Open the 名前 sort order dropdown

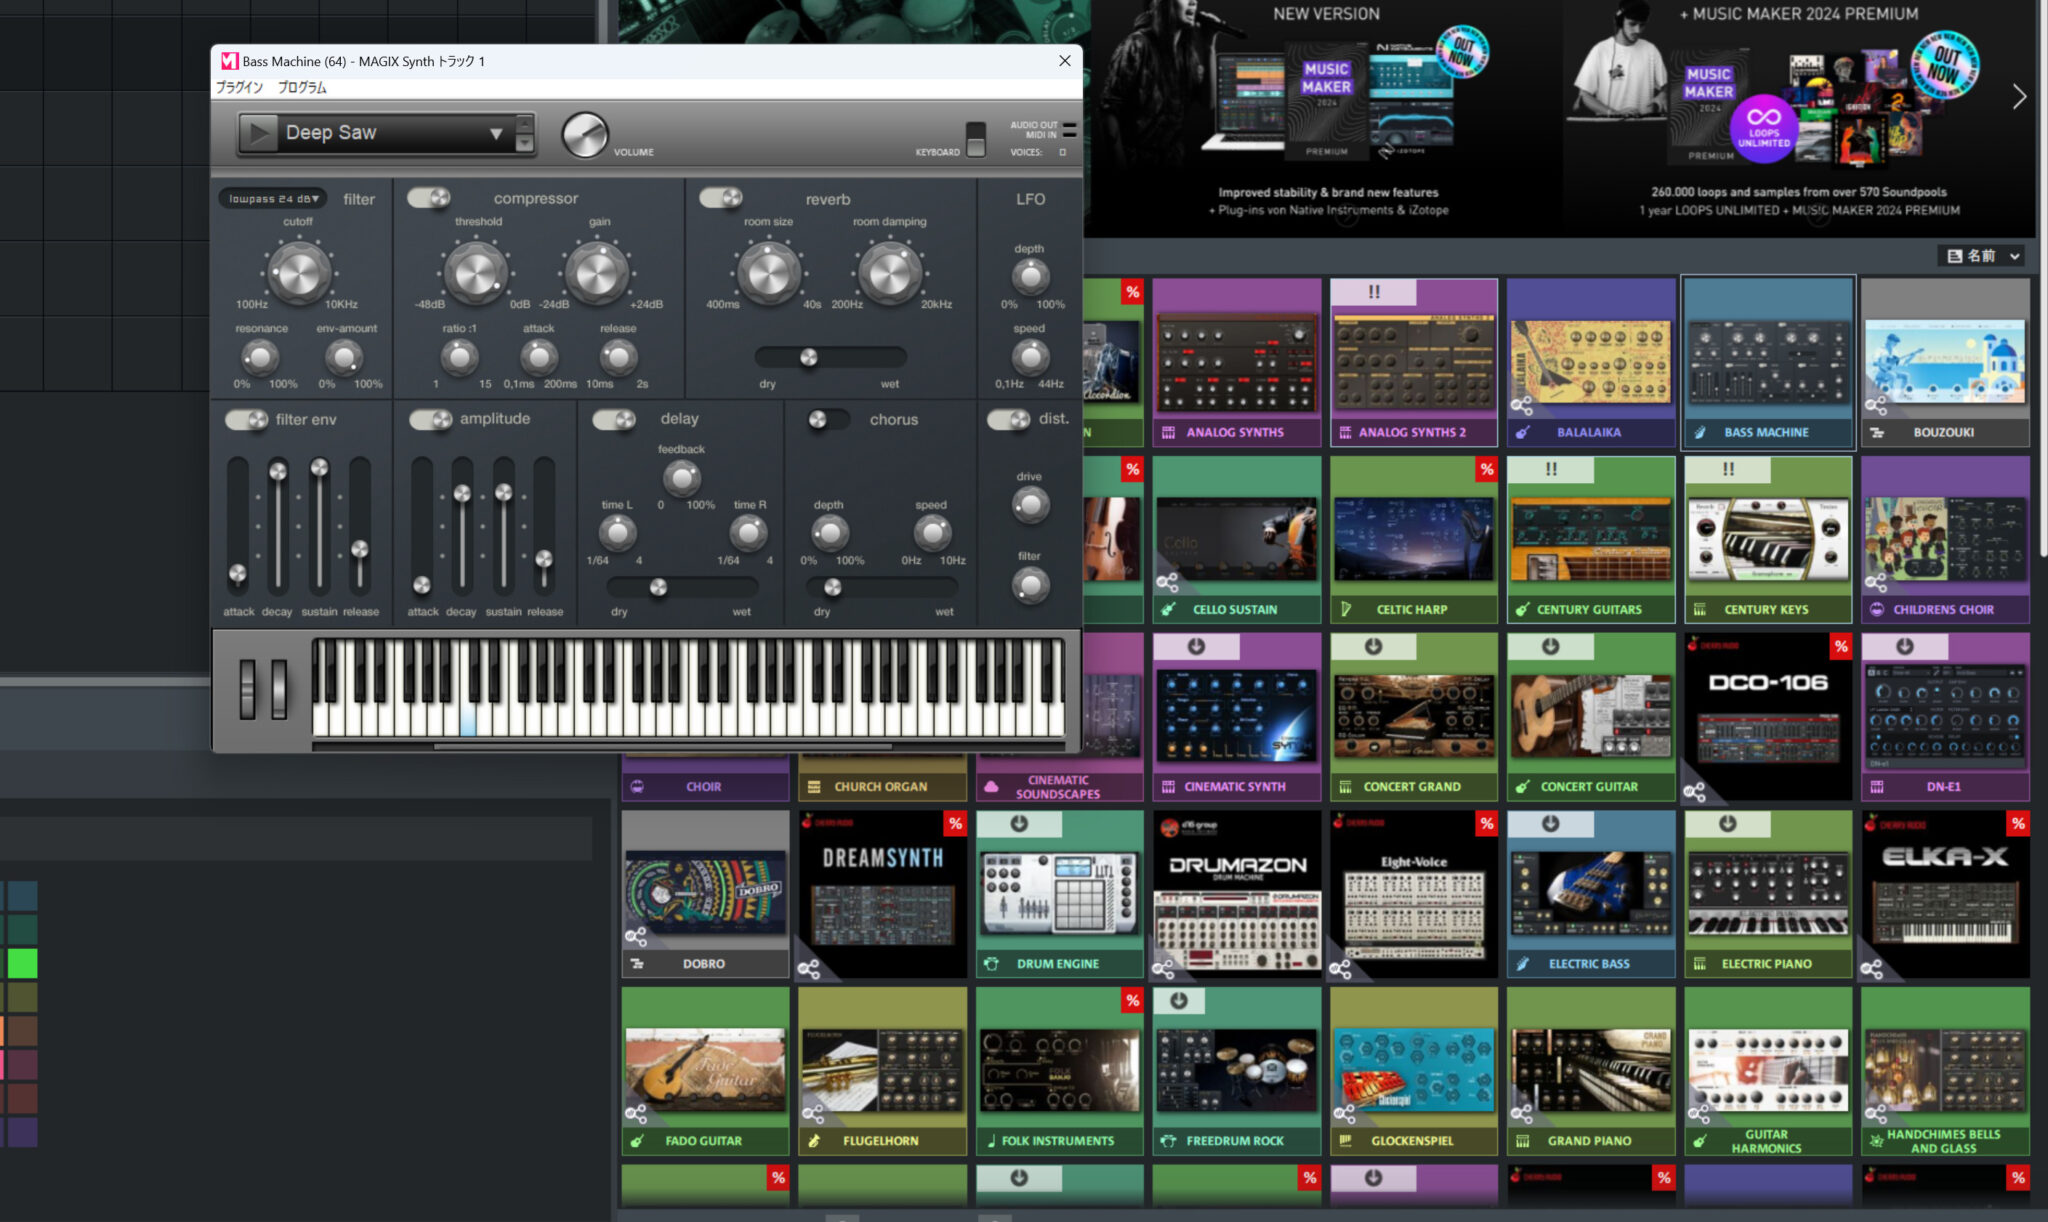click(1983, 256)
